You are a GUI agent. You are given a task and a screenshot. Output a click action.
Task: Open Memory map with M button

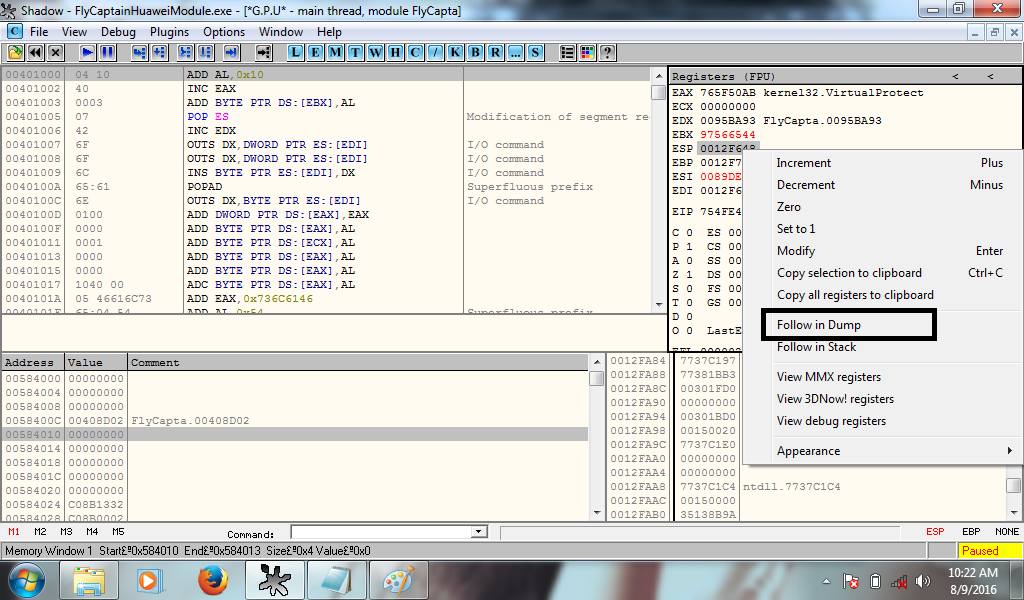336,53
